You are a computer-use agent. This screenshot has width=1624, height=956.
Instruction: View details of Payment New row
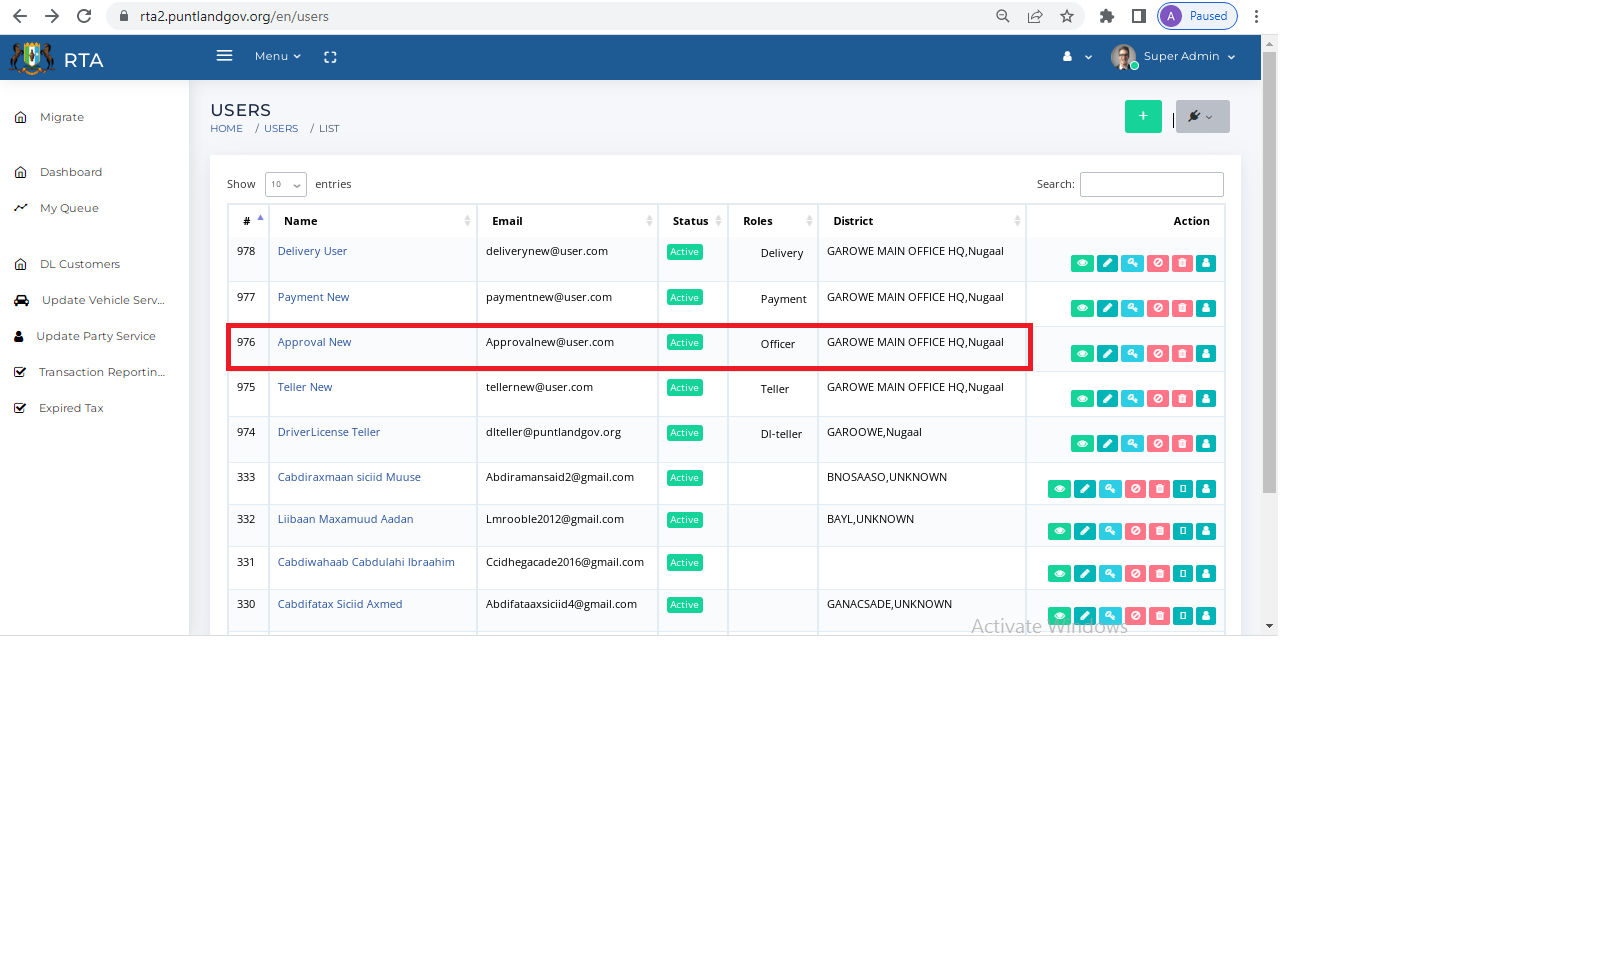1082,308
